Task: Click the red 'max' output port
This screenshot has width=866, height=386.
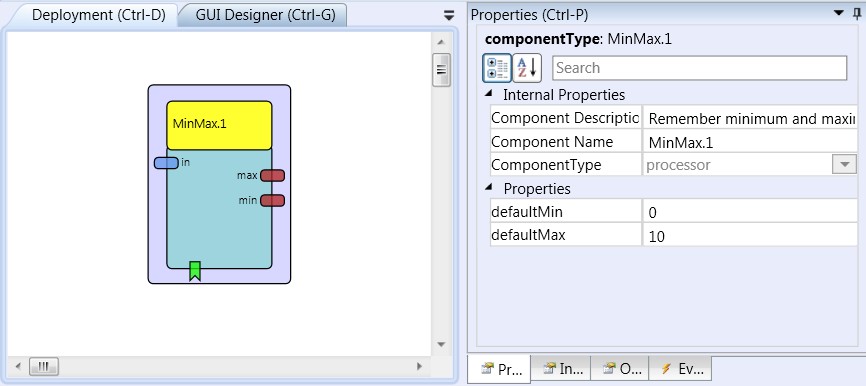Action: pyautogui.click(x=272, y=176)
